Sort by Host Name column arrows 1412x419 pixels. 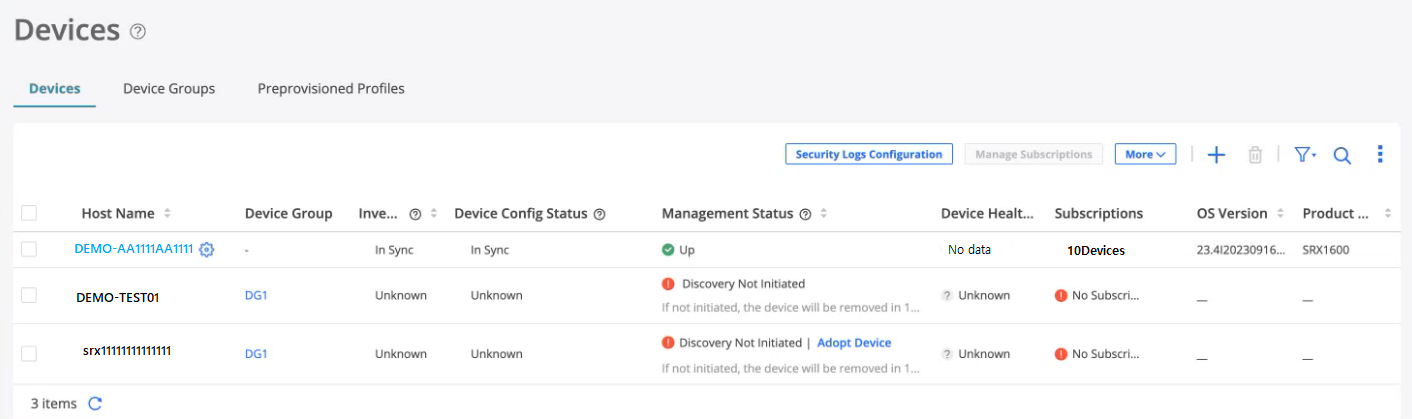167,214
